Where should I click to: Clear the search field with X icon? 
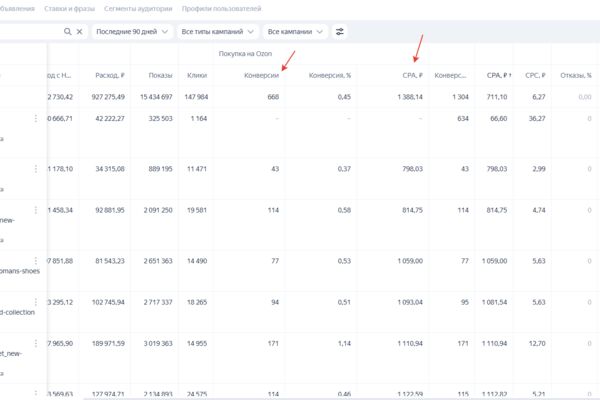(79, 31)
